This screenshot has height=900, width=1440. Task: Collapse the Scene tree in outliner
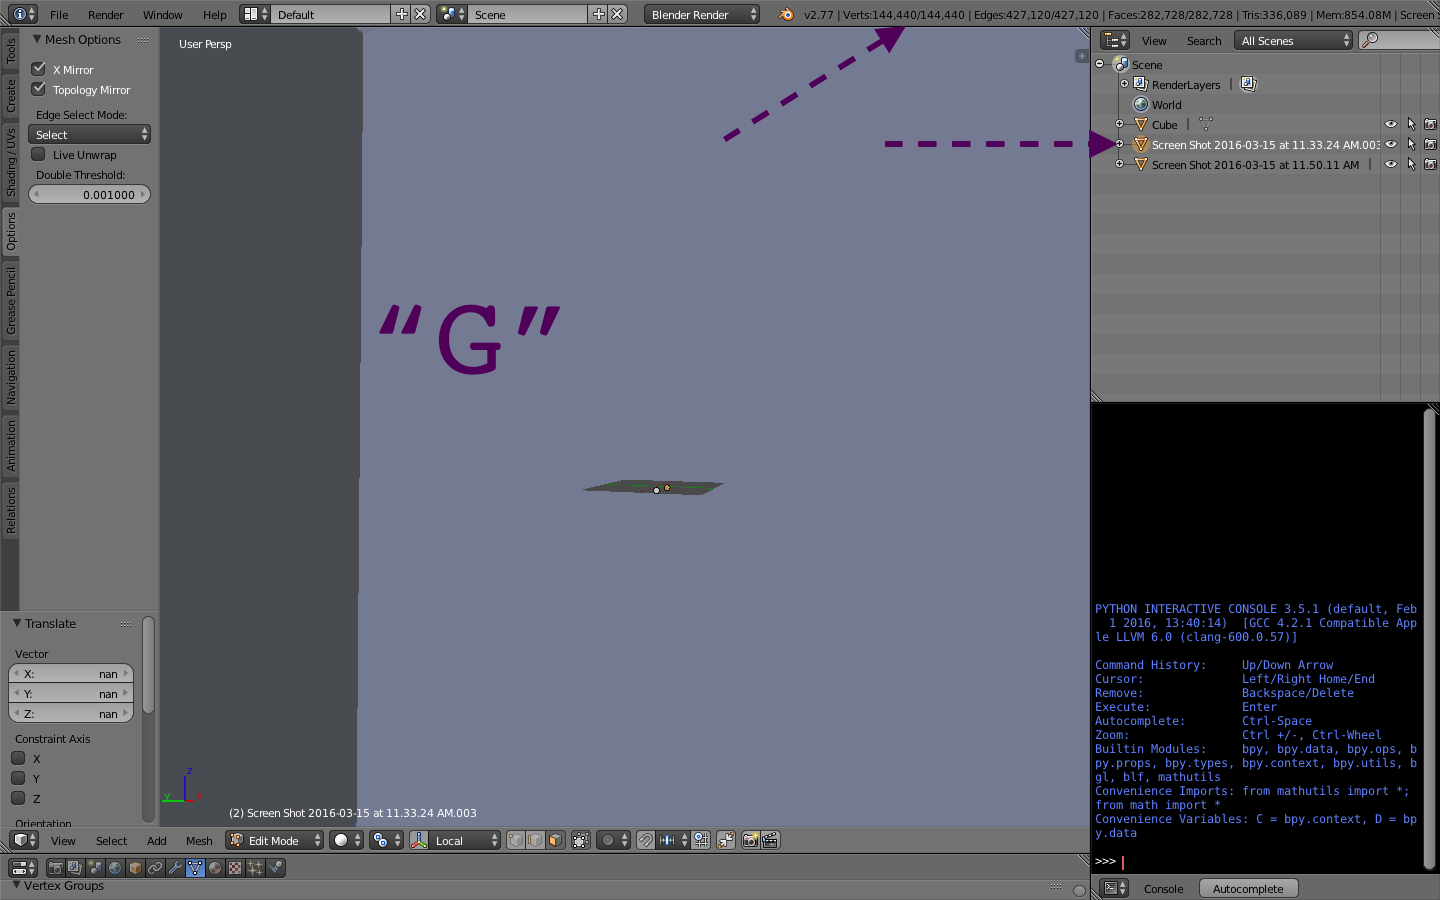tap(1100, 64)
